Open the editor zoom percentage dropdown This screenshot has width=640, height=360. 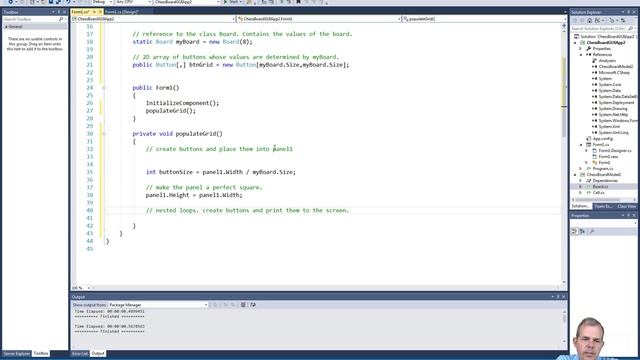point(81,288)
